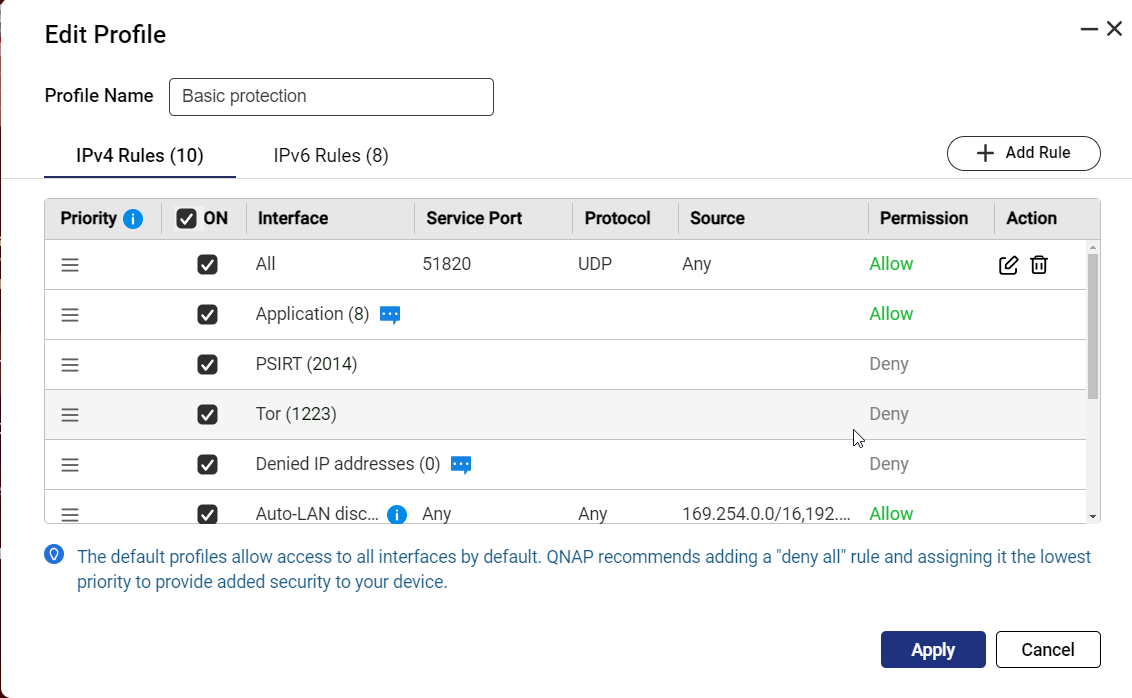Viewport: 1132px width, 698px height.
Task: Uncheck the Tor (1223) rule
Action: pyautogui.click(x=207, y=415)
